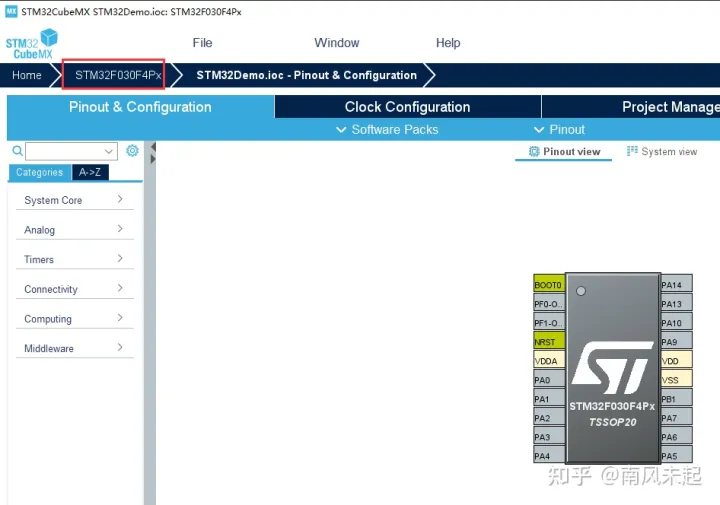Switch to Project Manager tab

pos(631,107)
